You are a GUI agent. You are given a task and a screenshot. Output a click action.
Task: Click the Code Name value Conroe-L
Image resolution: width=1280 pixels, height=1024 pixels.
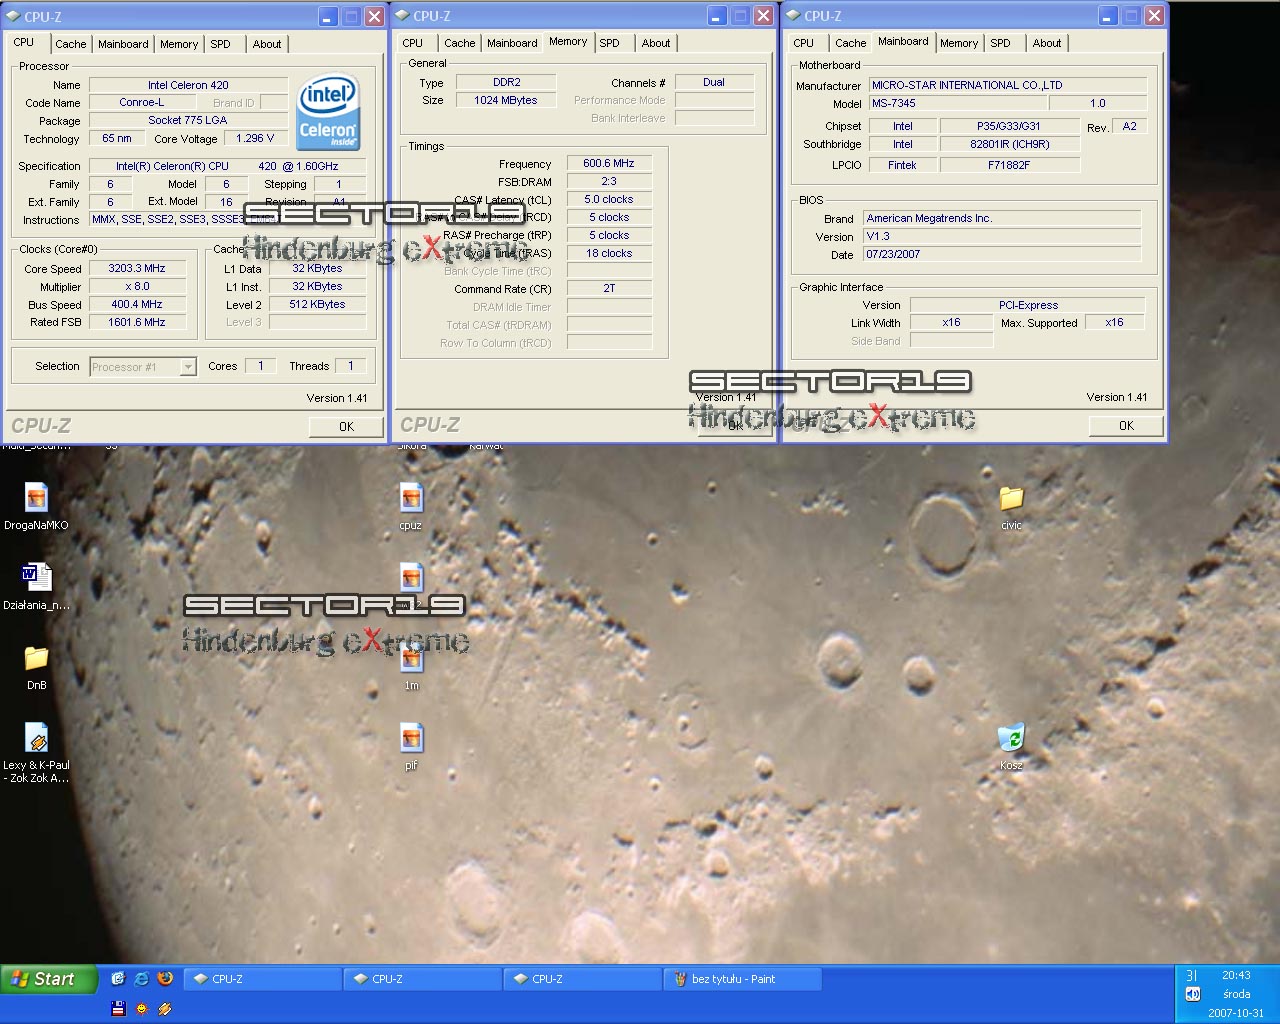click(x=142, y=102)
